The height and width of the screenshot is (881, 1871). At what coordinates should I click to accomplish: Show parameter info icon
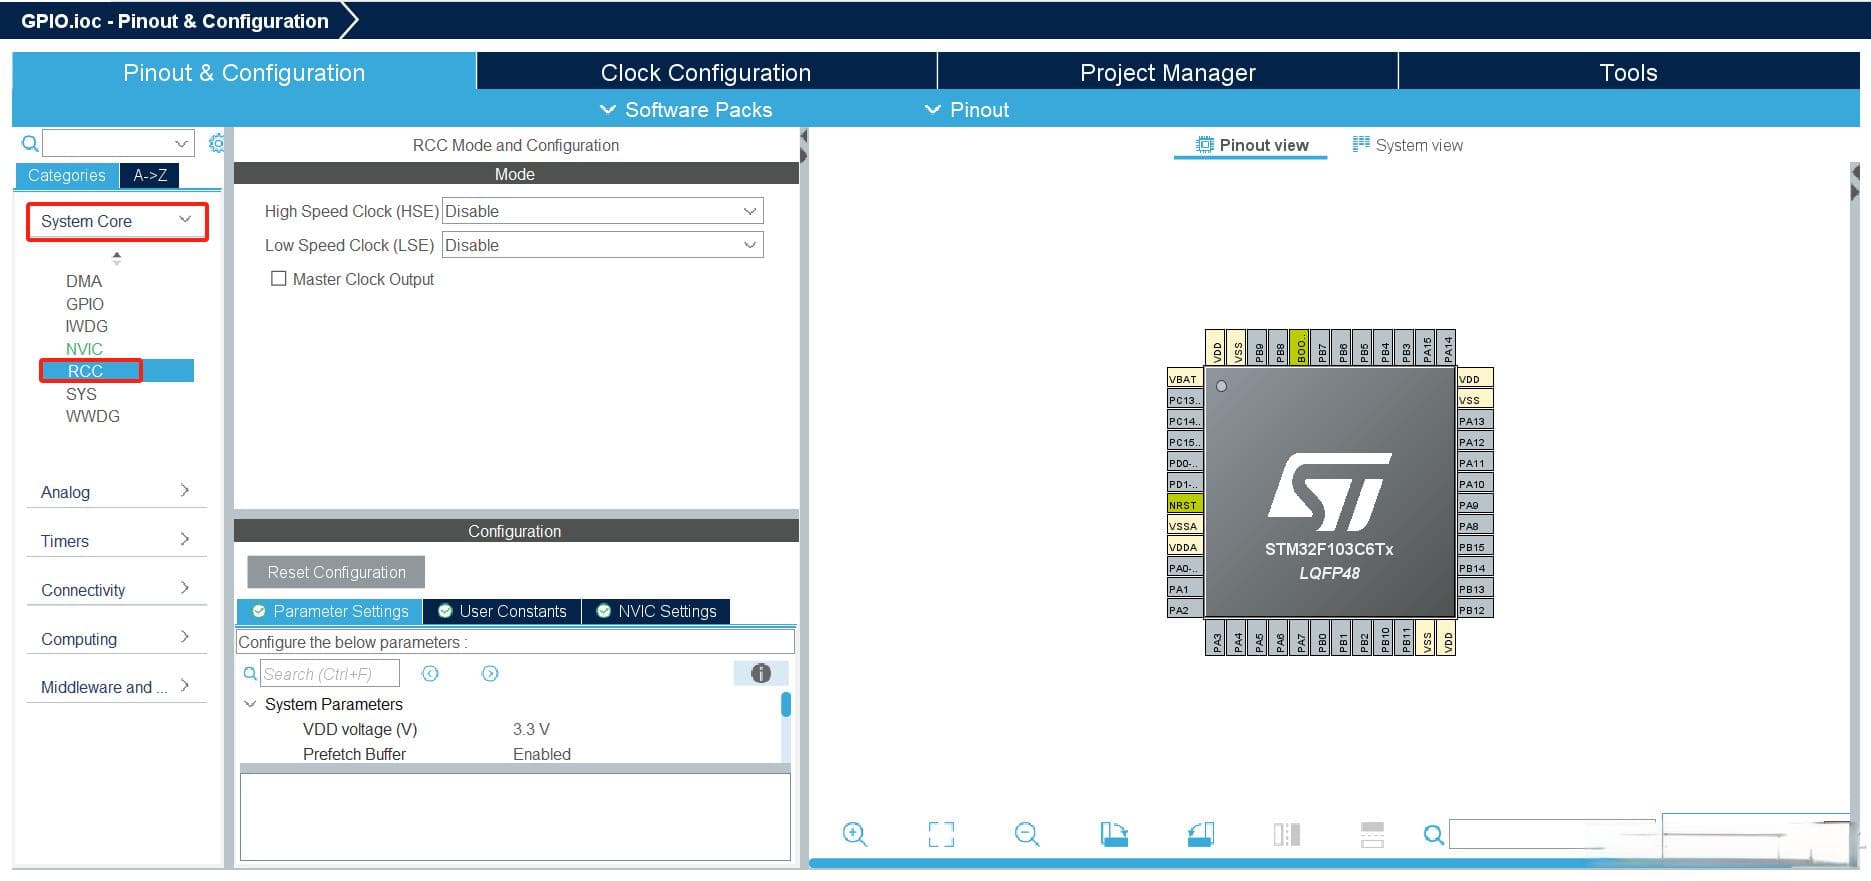(x=761, y=673)
